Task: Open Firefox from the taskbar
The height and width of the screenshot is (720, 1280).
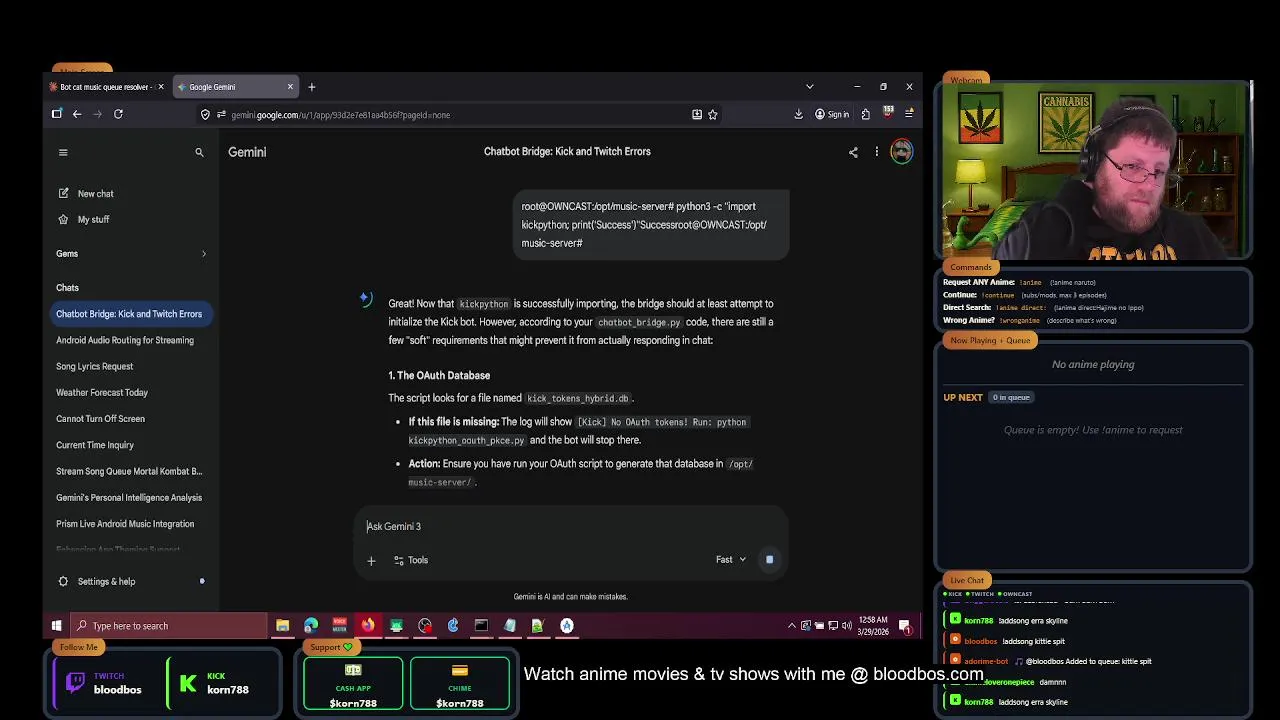Action: tap(368, 626)
